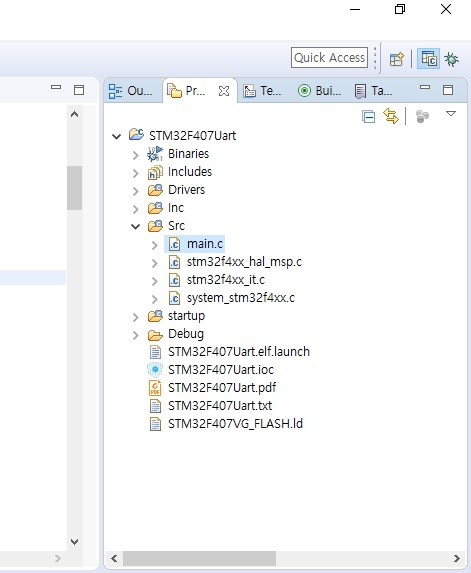Open the Ta... tab
Image resolution: width=471 pixels, height=573 pixels.
373,91
